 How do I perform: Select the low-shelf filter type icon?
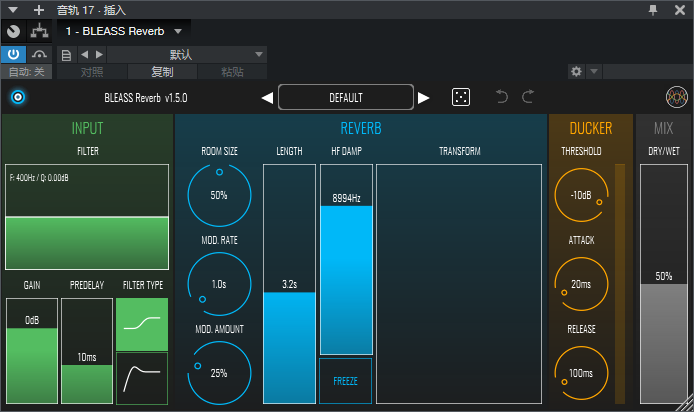click(x=142, y=324)
